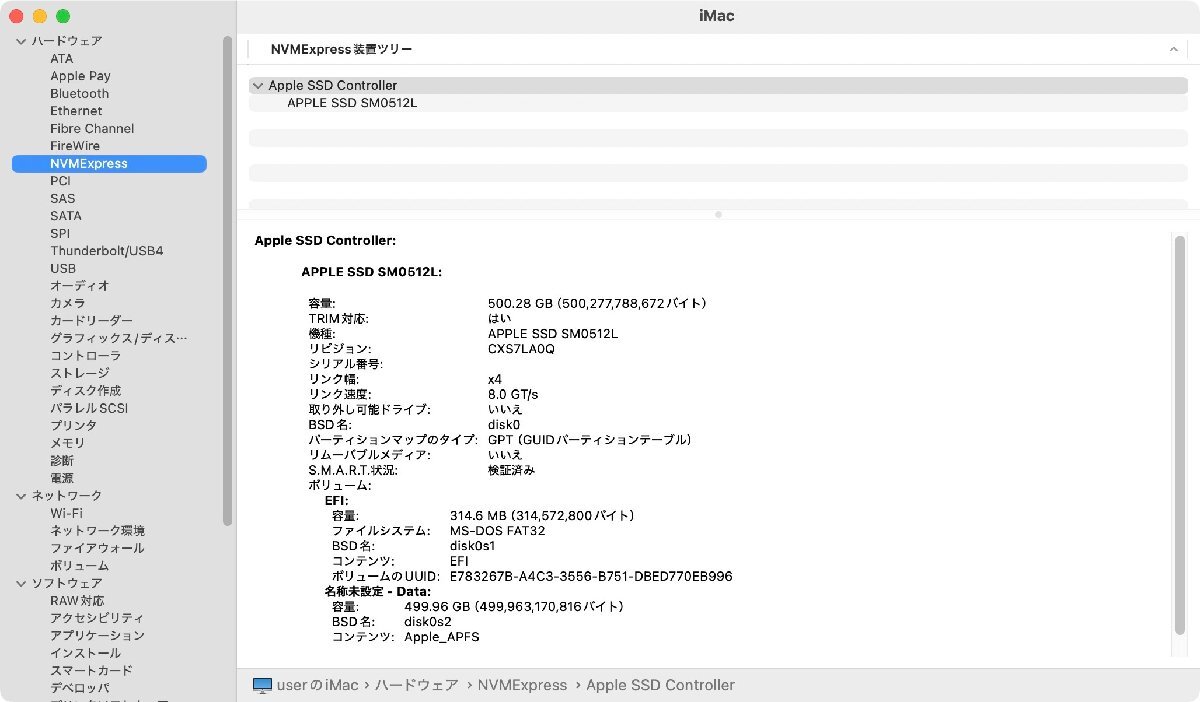Open インストール in the sidebar
Viewport: 1200px width, 702px height.
click(85, 653)
